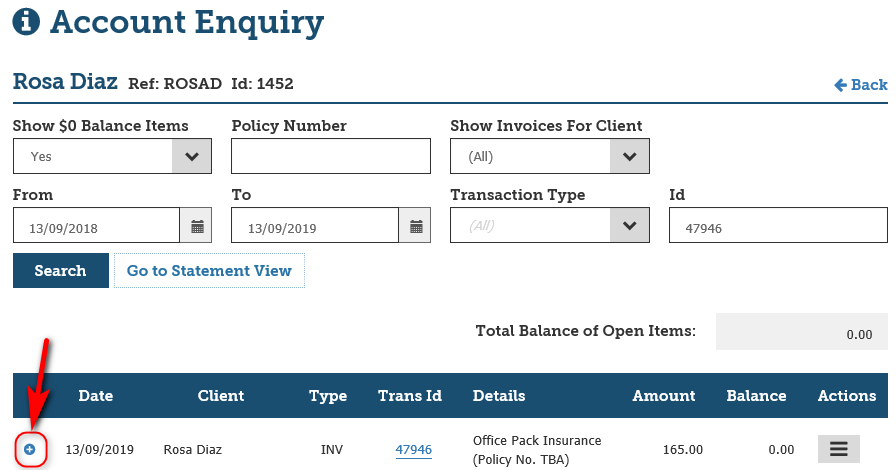896x470 pixels.
Task: Click the To date text field
Action: (315, 227)
